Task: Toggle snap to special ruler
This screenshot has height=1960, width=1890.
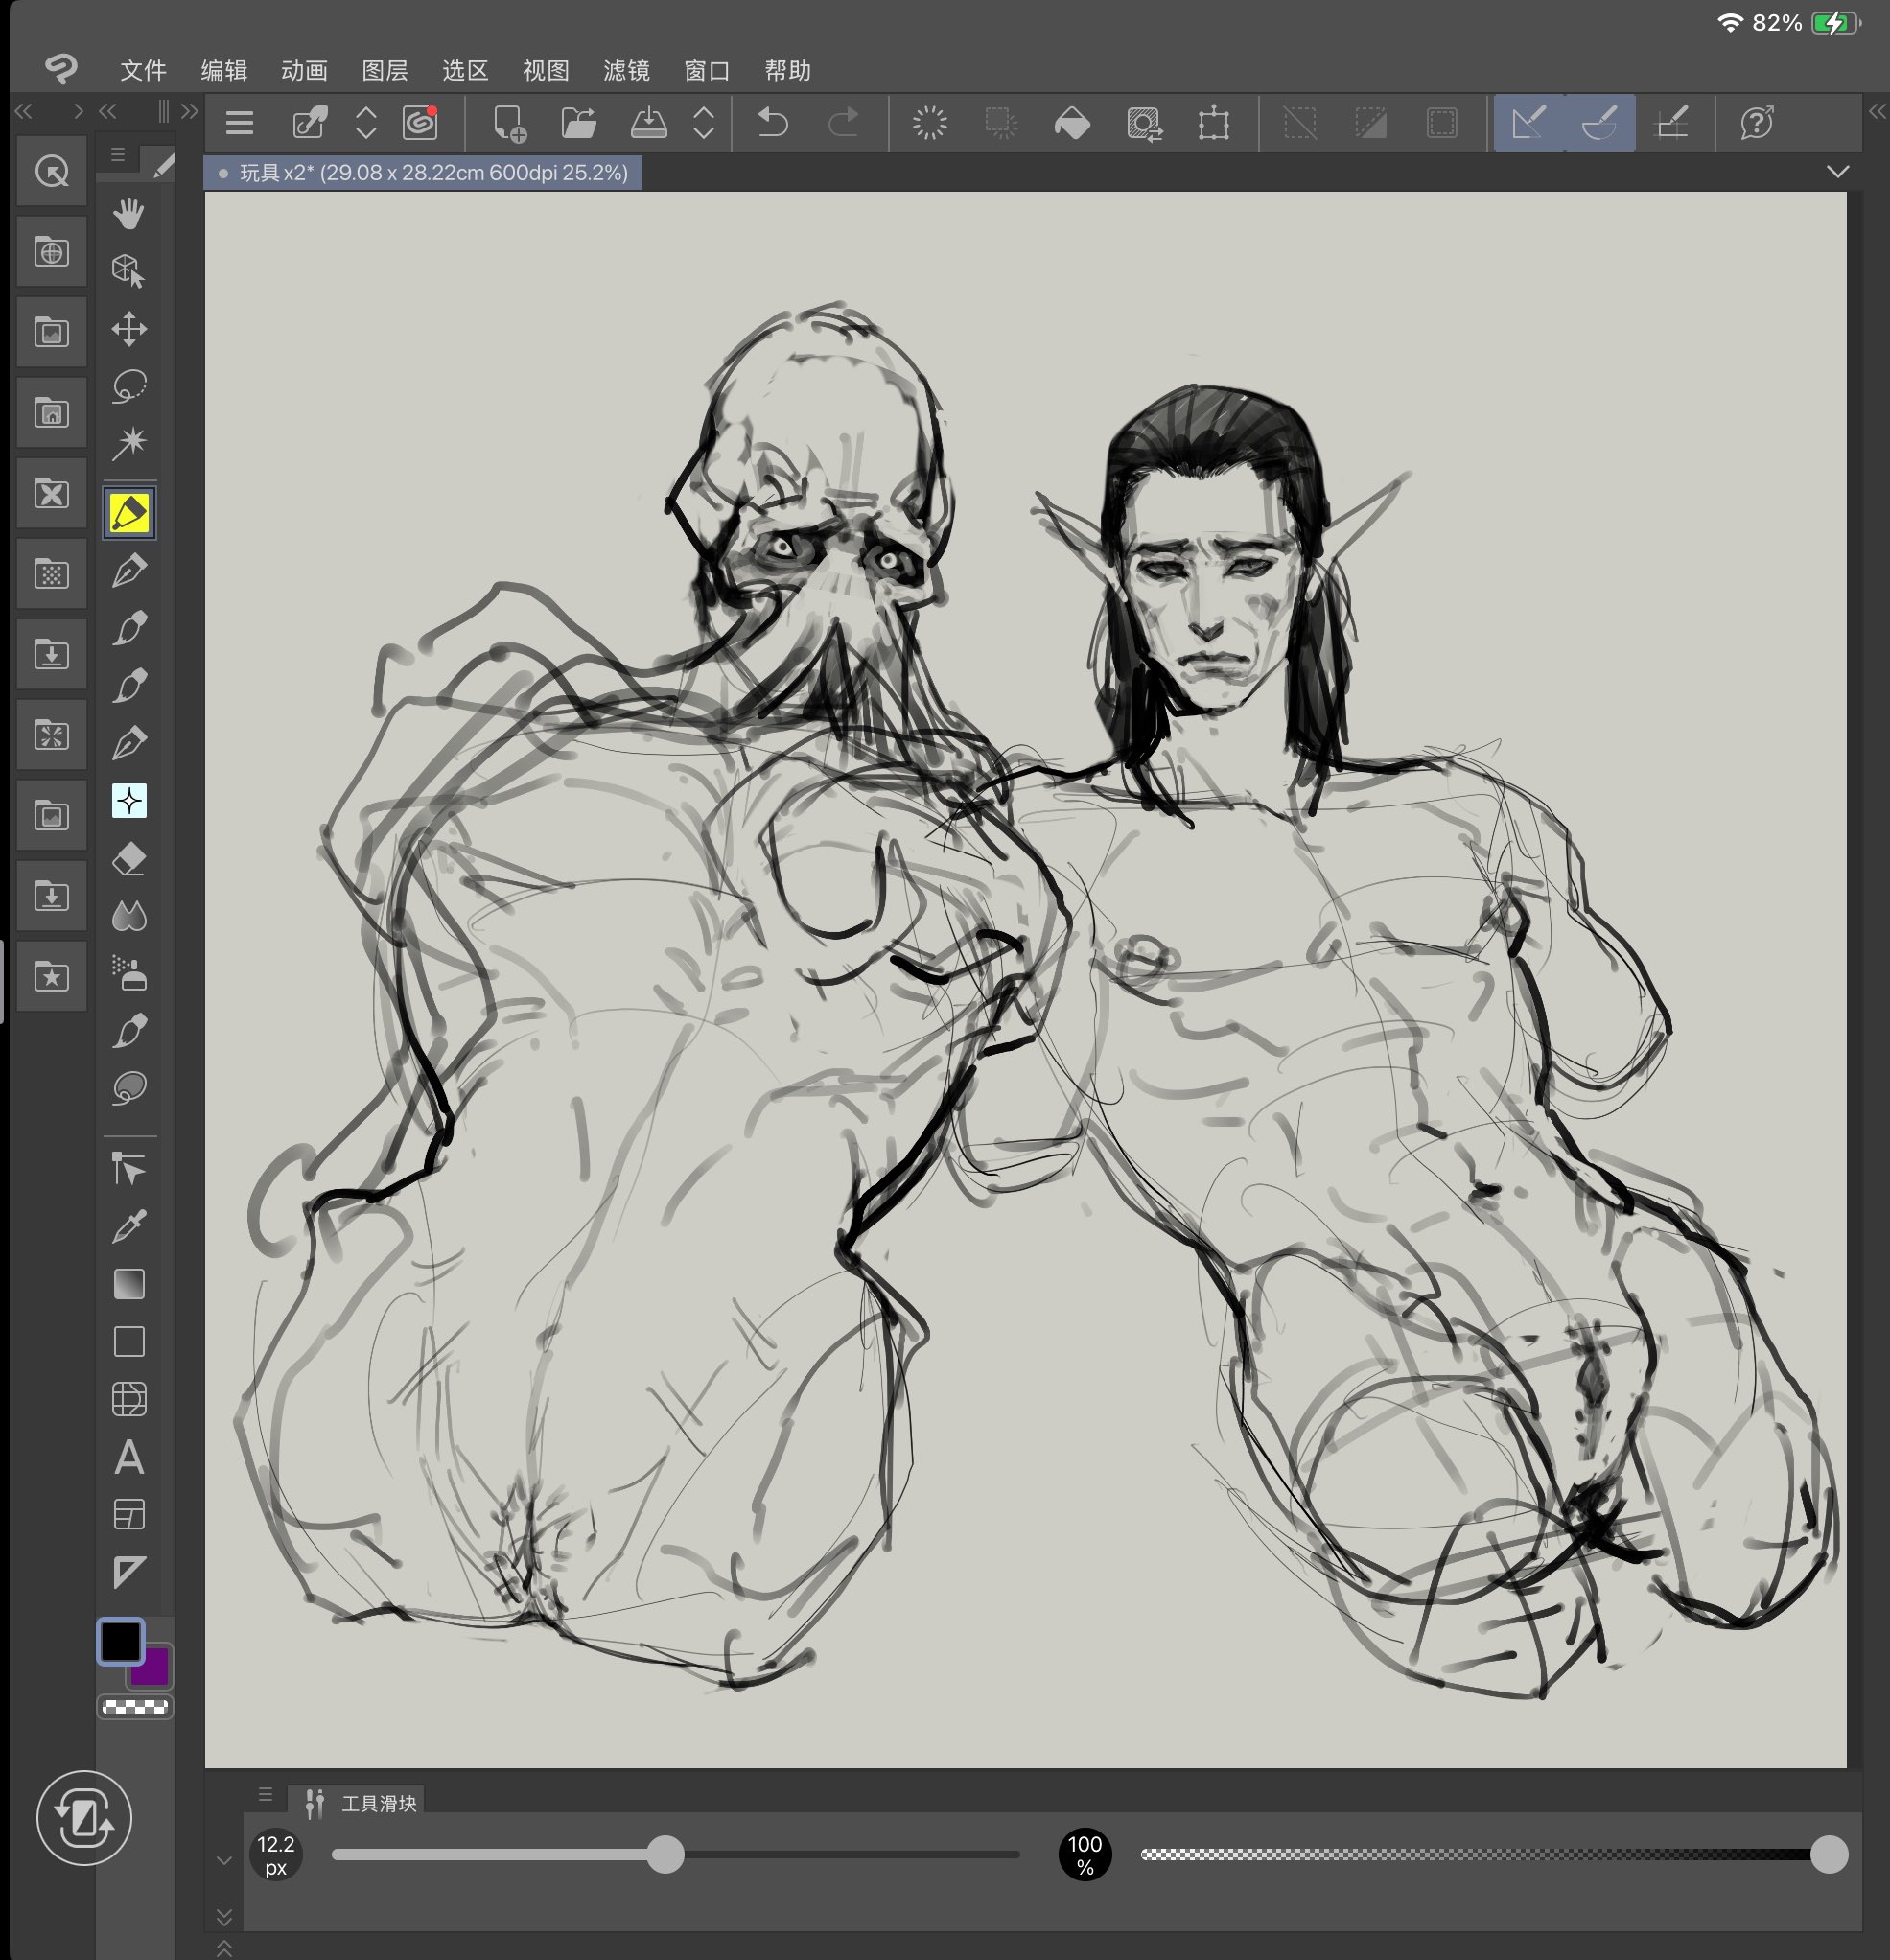Action: coord(1600,123)
